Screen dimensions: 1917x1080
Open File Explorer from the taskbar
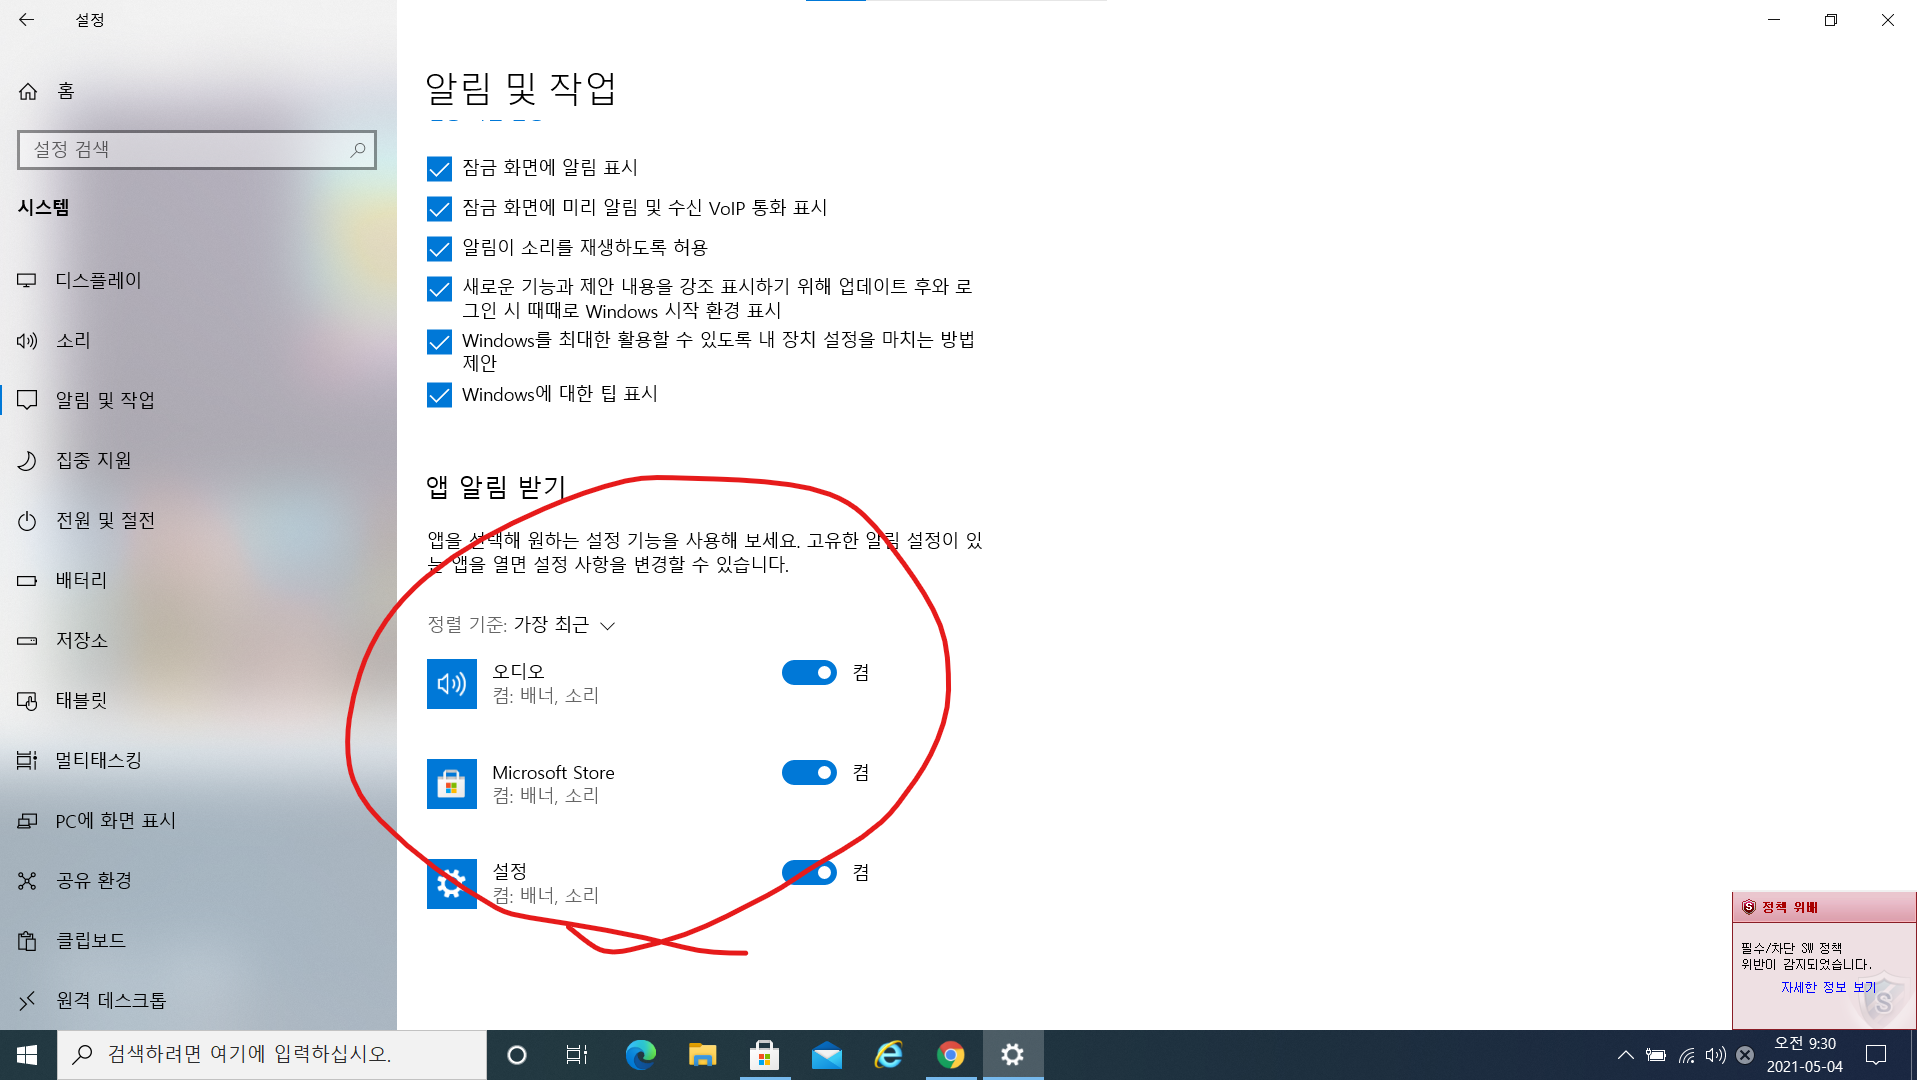tap(702, 1054)
